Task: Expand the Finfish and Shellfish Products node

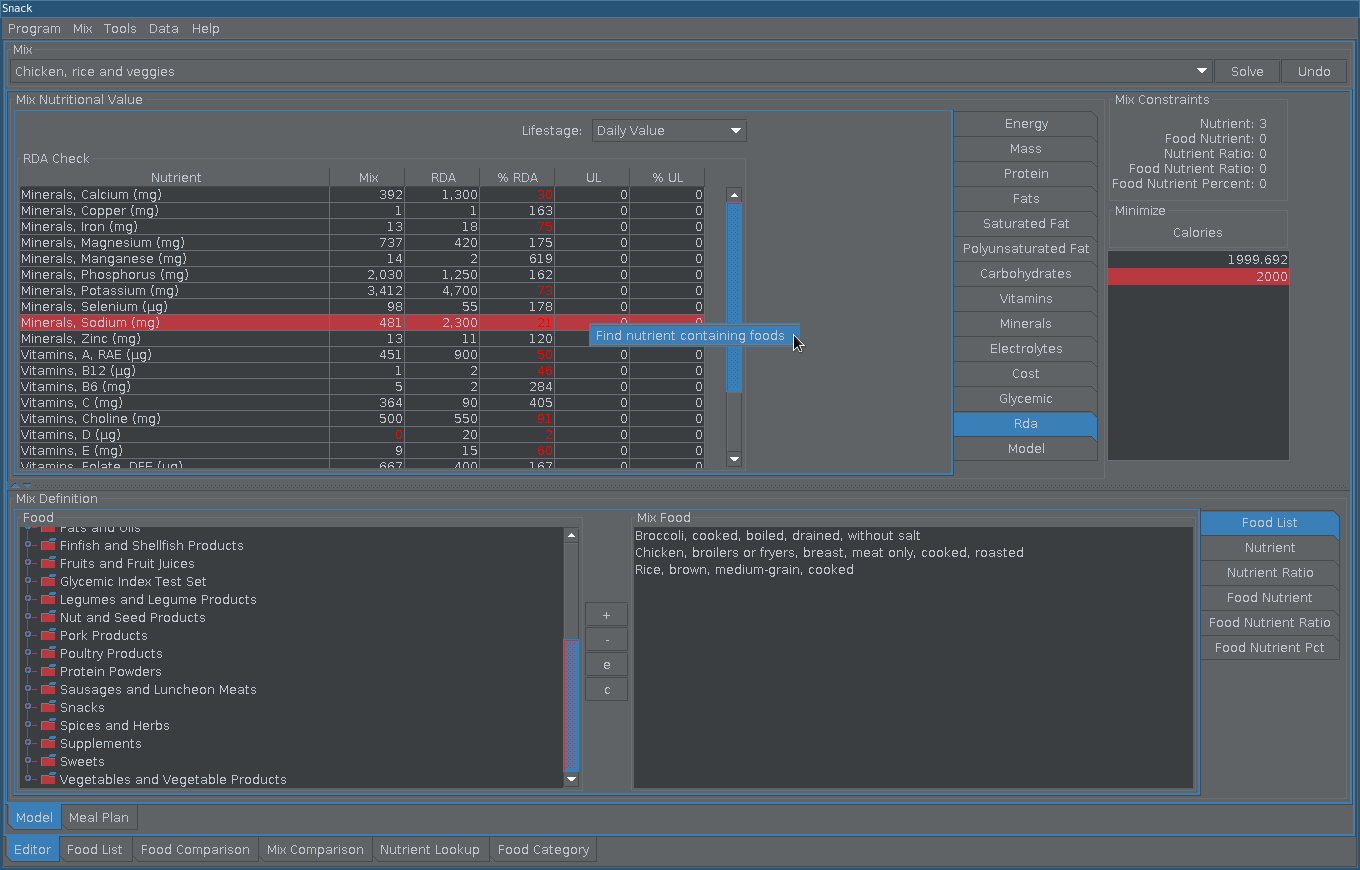Action: [x=29, y=546]
